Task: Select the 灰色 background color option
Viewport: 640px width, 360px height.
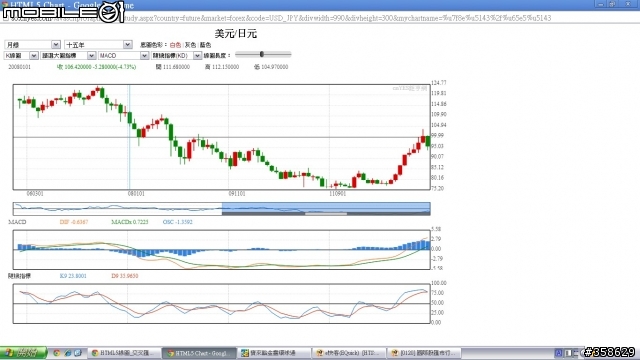Action: point(190,45)
